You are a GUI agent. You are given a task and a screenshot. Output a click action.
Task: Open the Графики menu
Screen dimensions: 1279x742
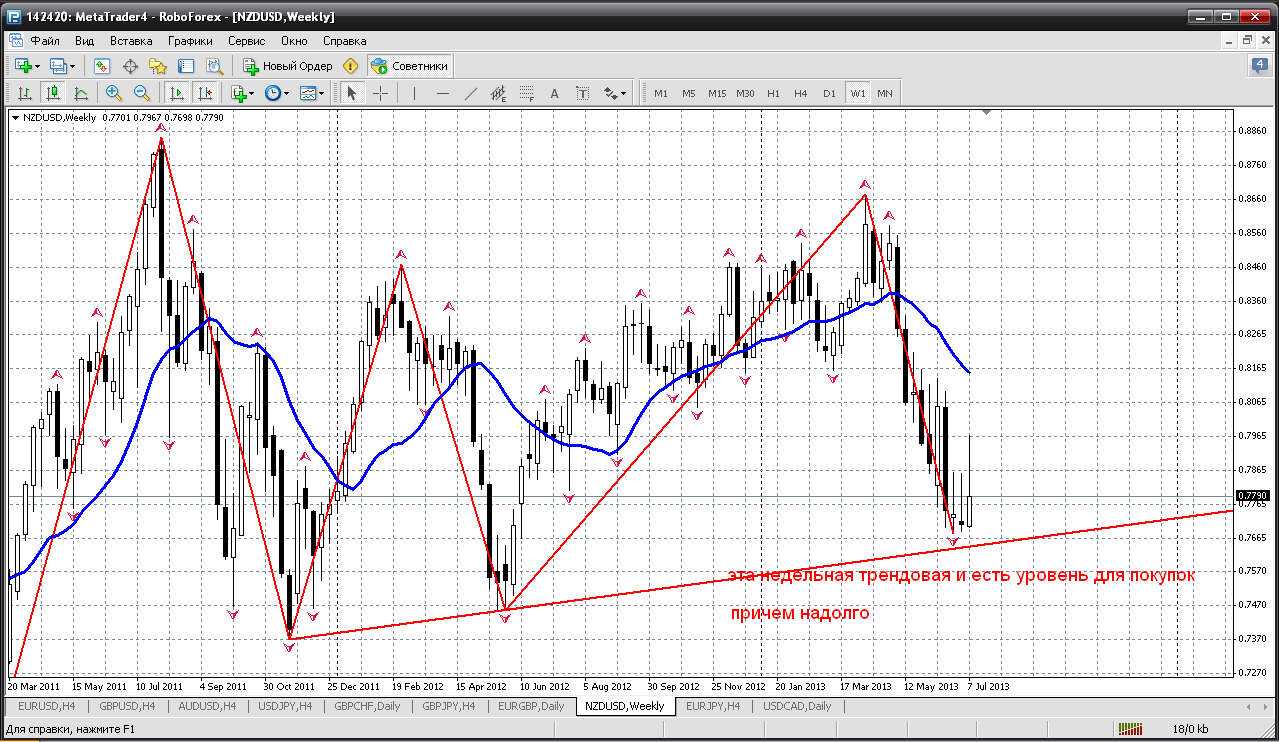coord(190,41)
